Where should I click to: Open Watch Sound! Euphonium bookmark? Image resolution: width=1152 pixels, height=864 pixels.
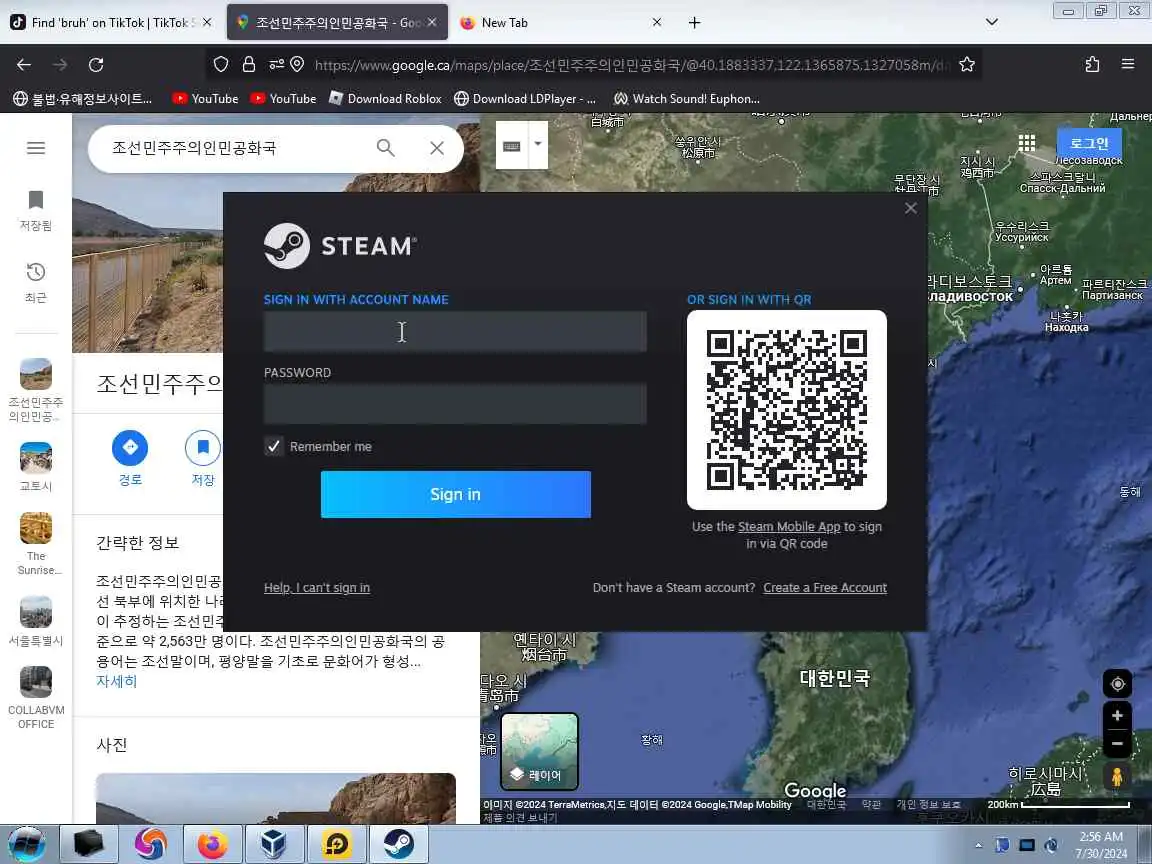tap(686, 98)
